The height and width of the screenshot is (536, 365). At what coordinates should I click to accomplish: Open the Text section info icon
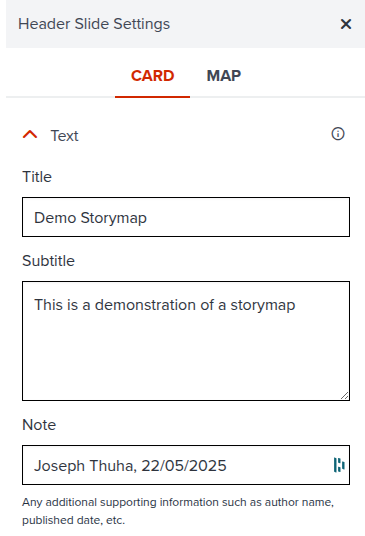point(338,134)
